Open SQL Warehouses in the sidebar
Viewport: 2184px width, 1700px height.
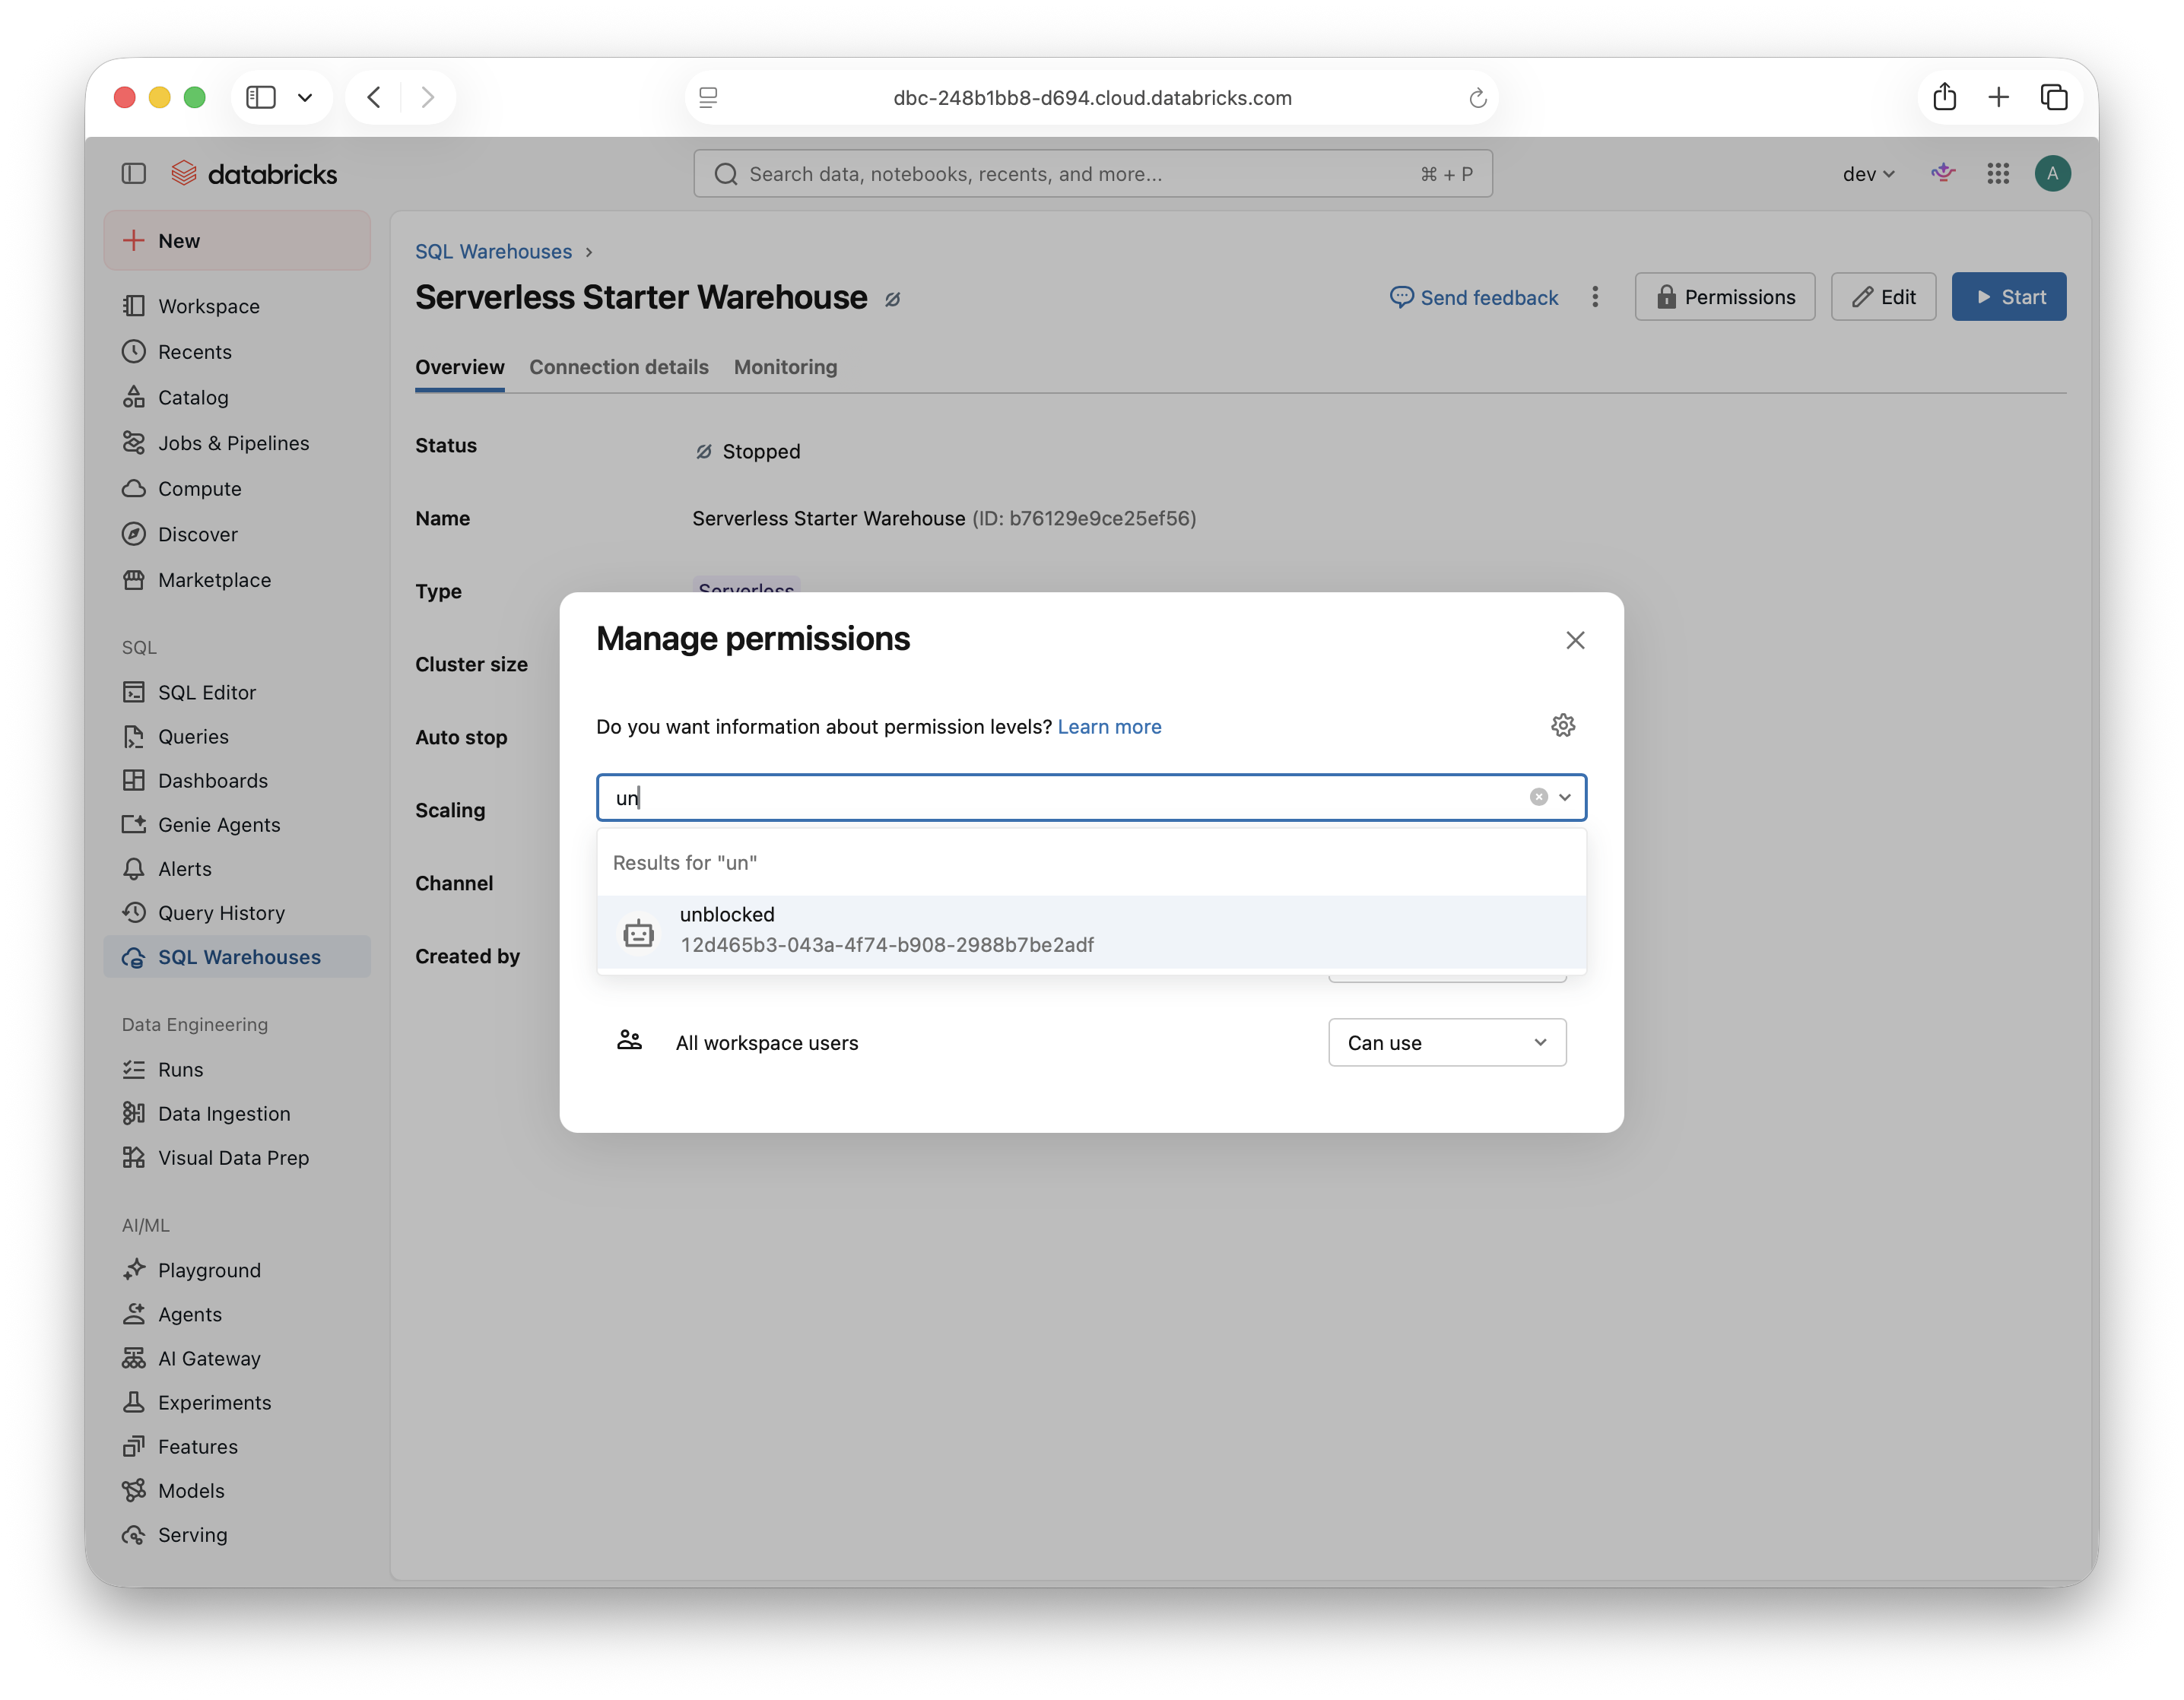tap(236, 957)
